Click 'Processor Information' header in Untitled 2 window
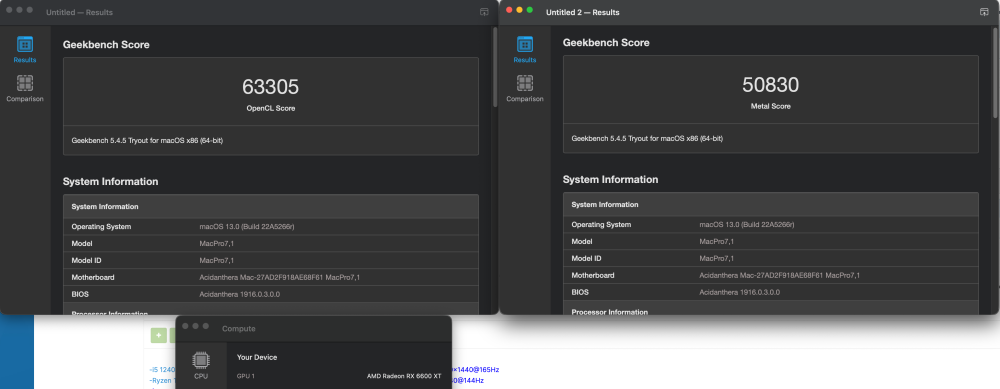Image resolution: width=1000 pixels, height=389 pixels. tap(610, 312)
